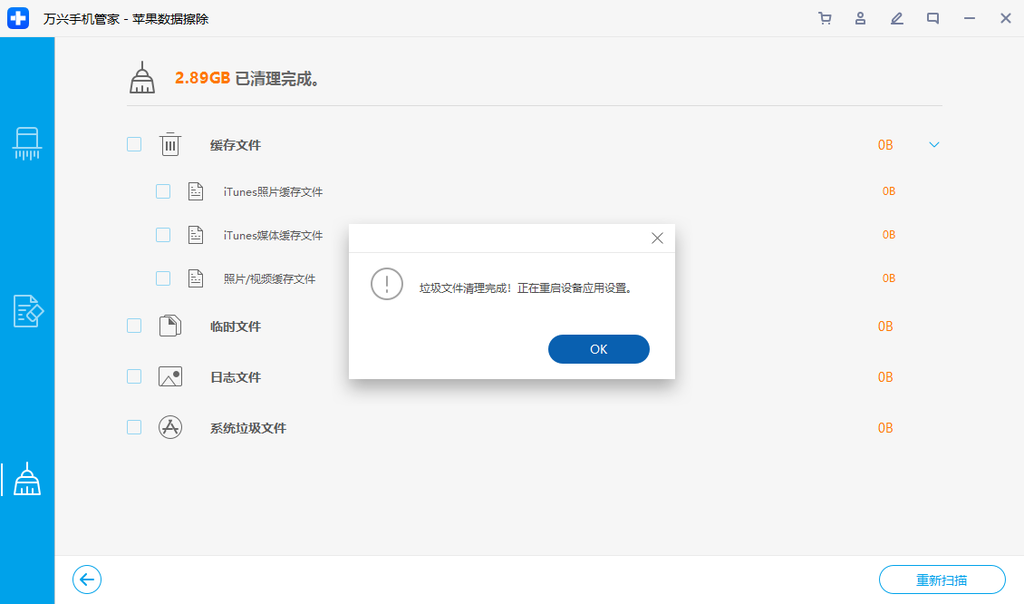Check the iTunes媒体缓存文件 item
The height and width of the screenshot is (604, 1024).
coord(163,234)
